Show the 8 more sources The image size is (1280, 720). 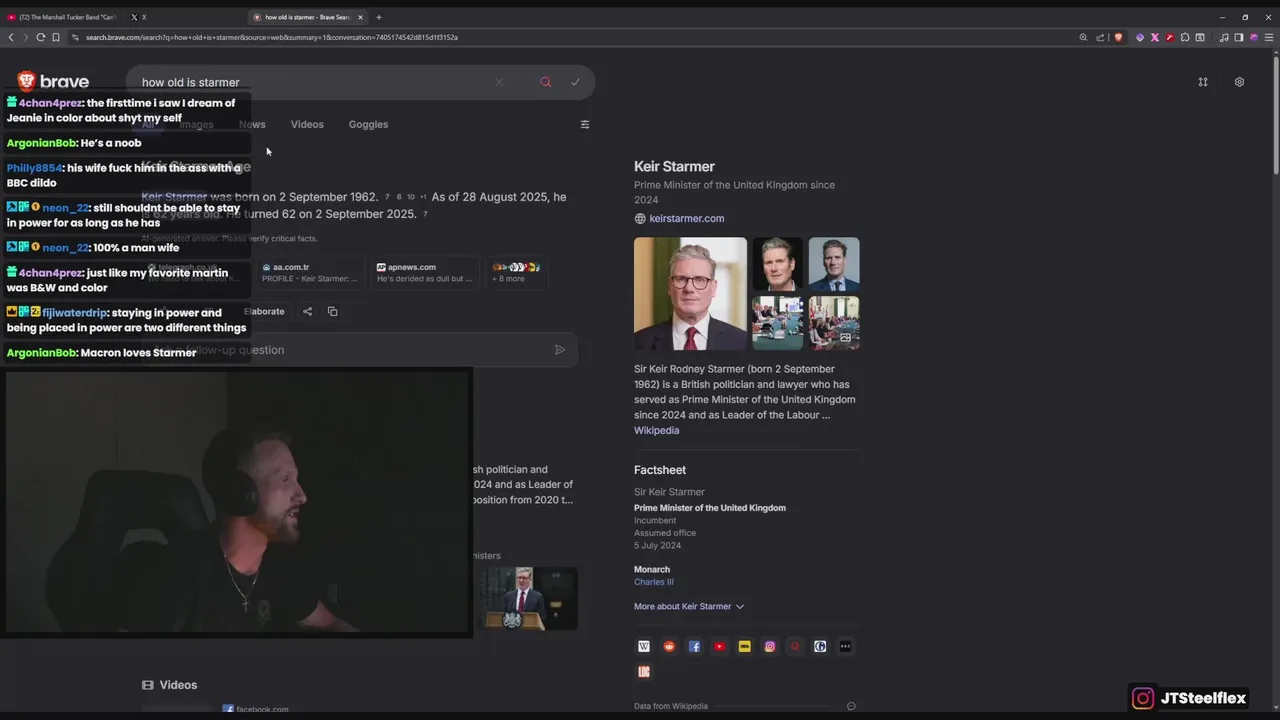coord(516,272)
